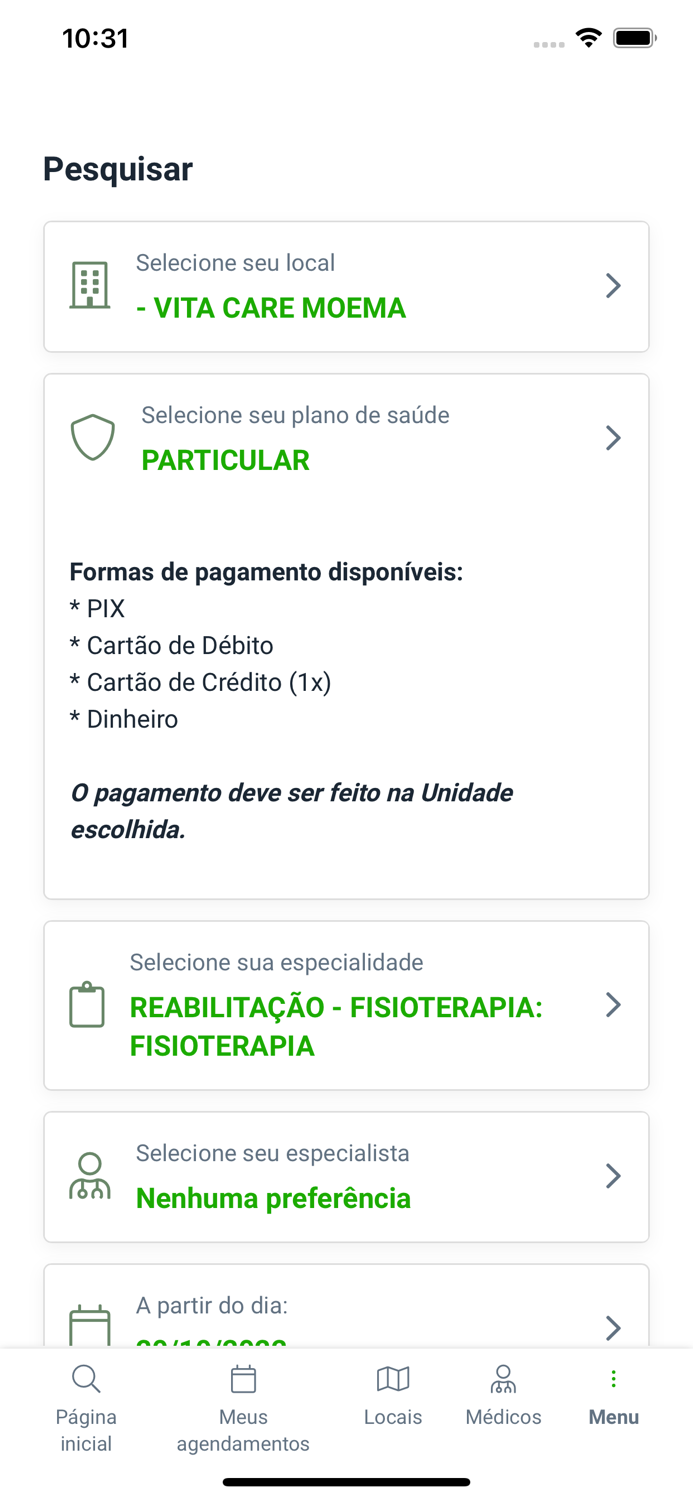The image size is (693, 1500).
Task: Open the health plan chevron next to PARTICULAR
Action: 613,437
